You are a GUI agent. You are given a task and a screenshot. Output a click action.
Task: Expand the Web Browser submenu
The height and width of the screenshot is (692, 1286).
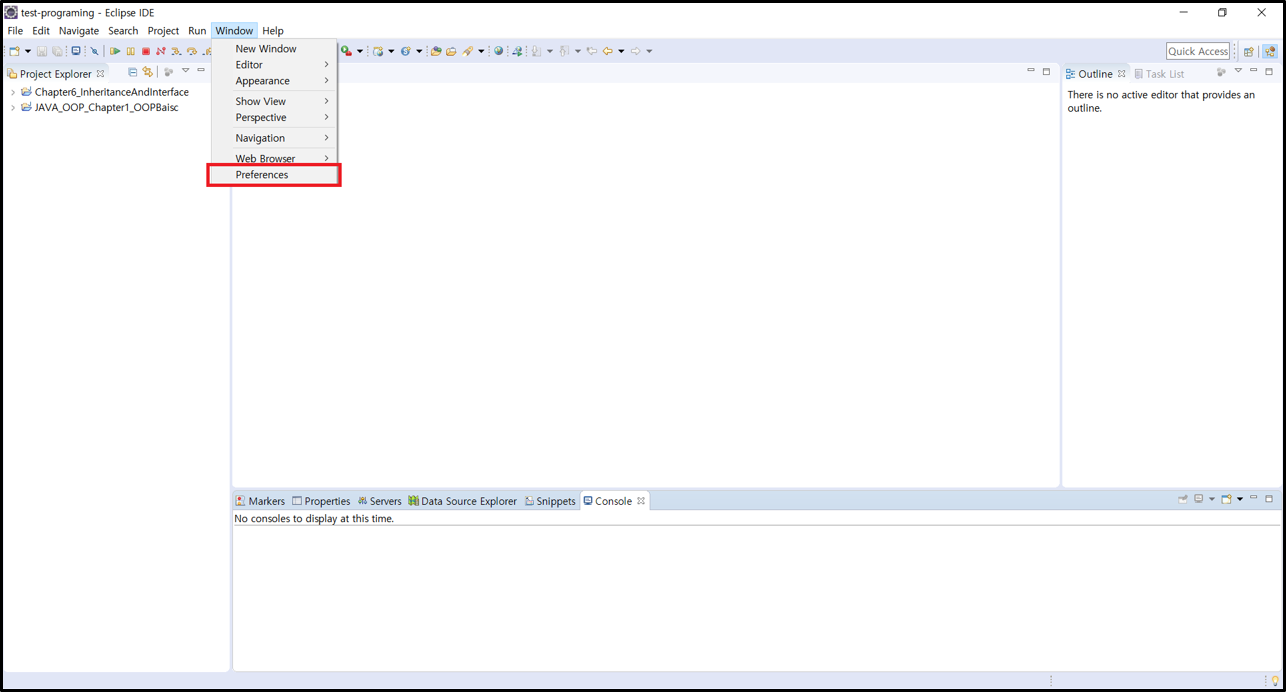coord(274,158)
